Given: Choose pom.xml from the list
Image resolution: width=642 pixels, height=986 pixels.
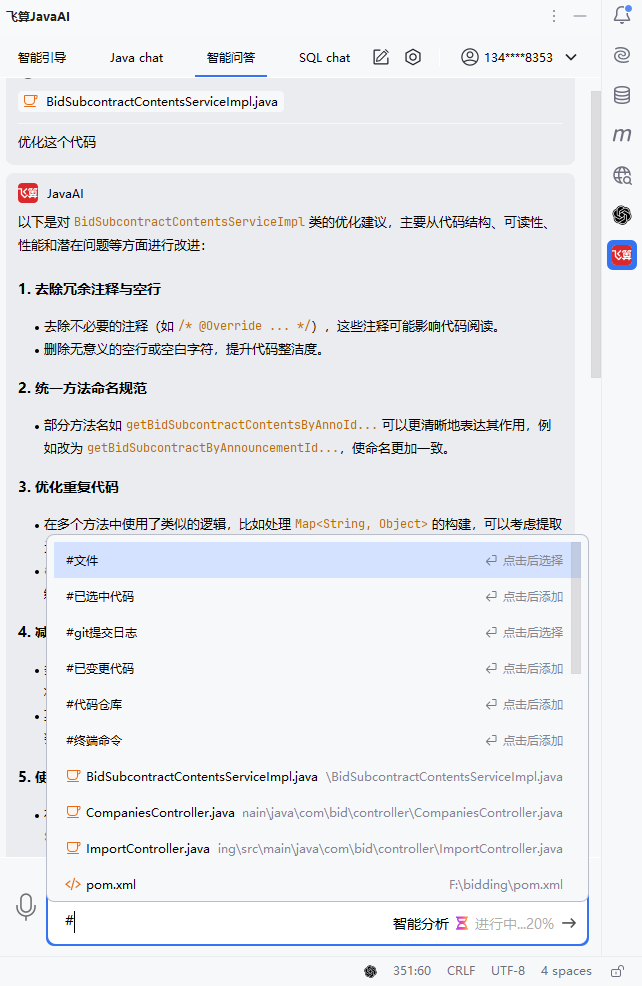Looking at the screenshot, I should 314,884.
